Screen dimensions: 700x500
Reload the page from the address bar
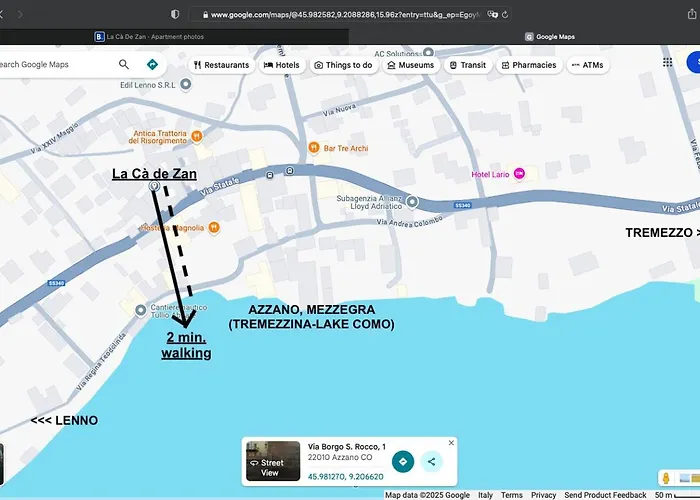point(505,15)
